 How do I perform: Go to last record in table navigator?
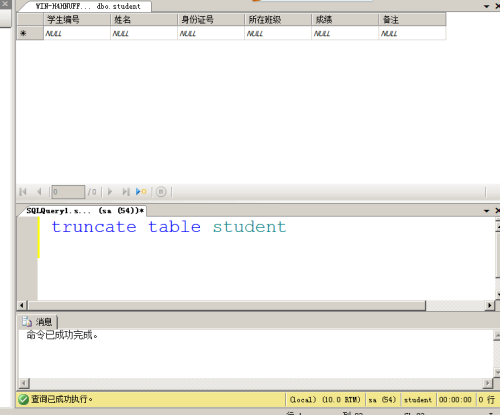tap(126, 192)
